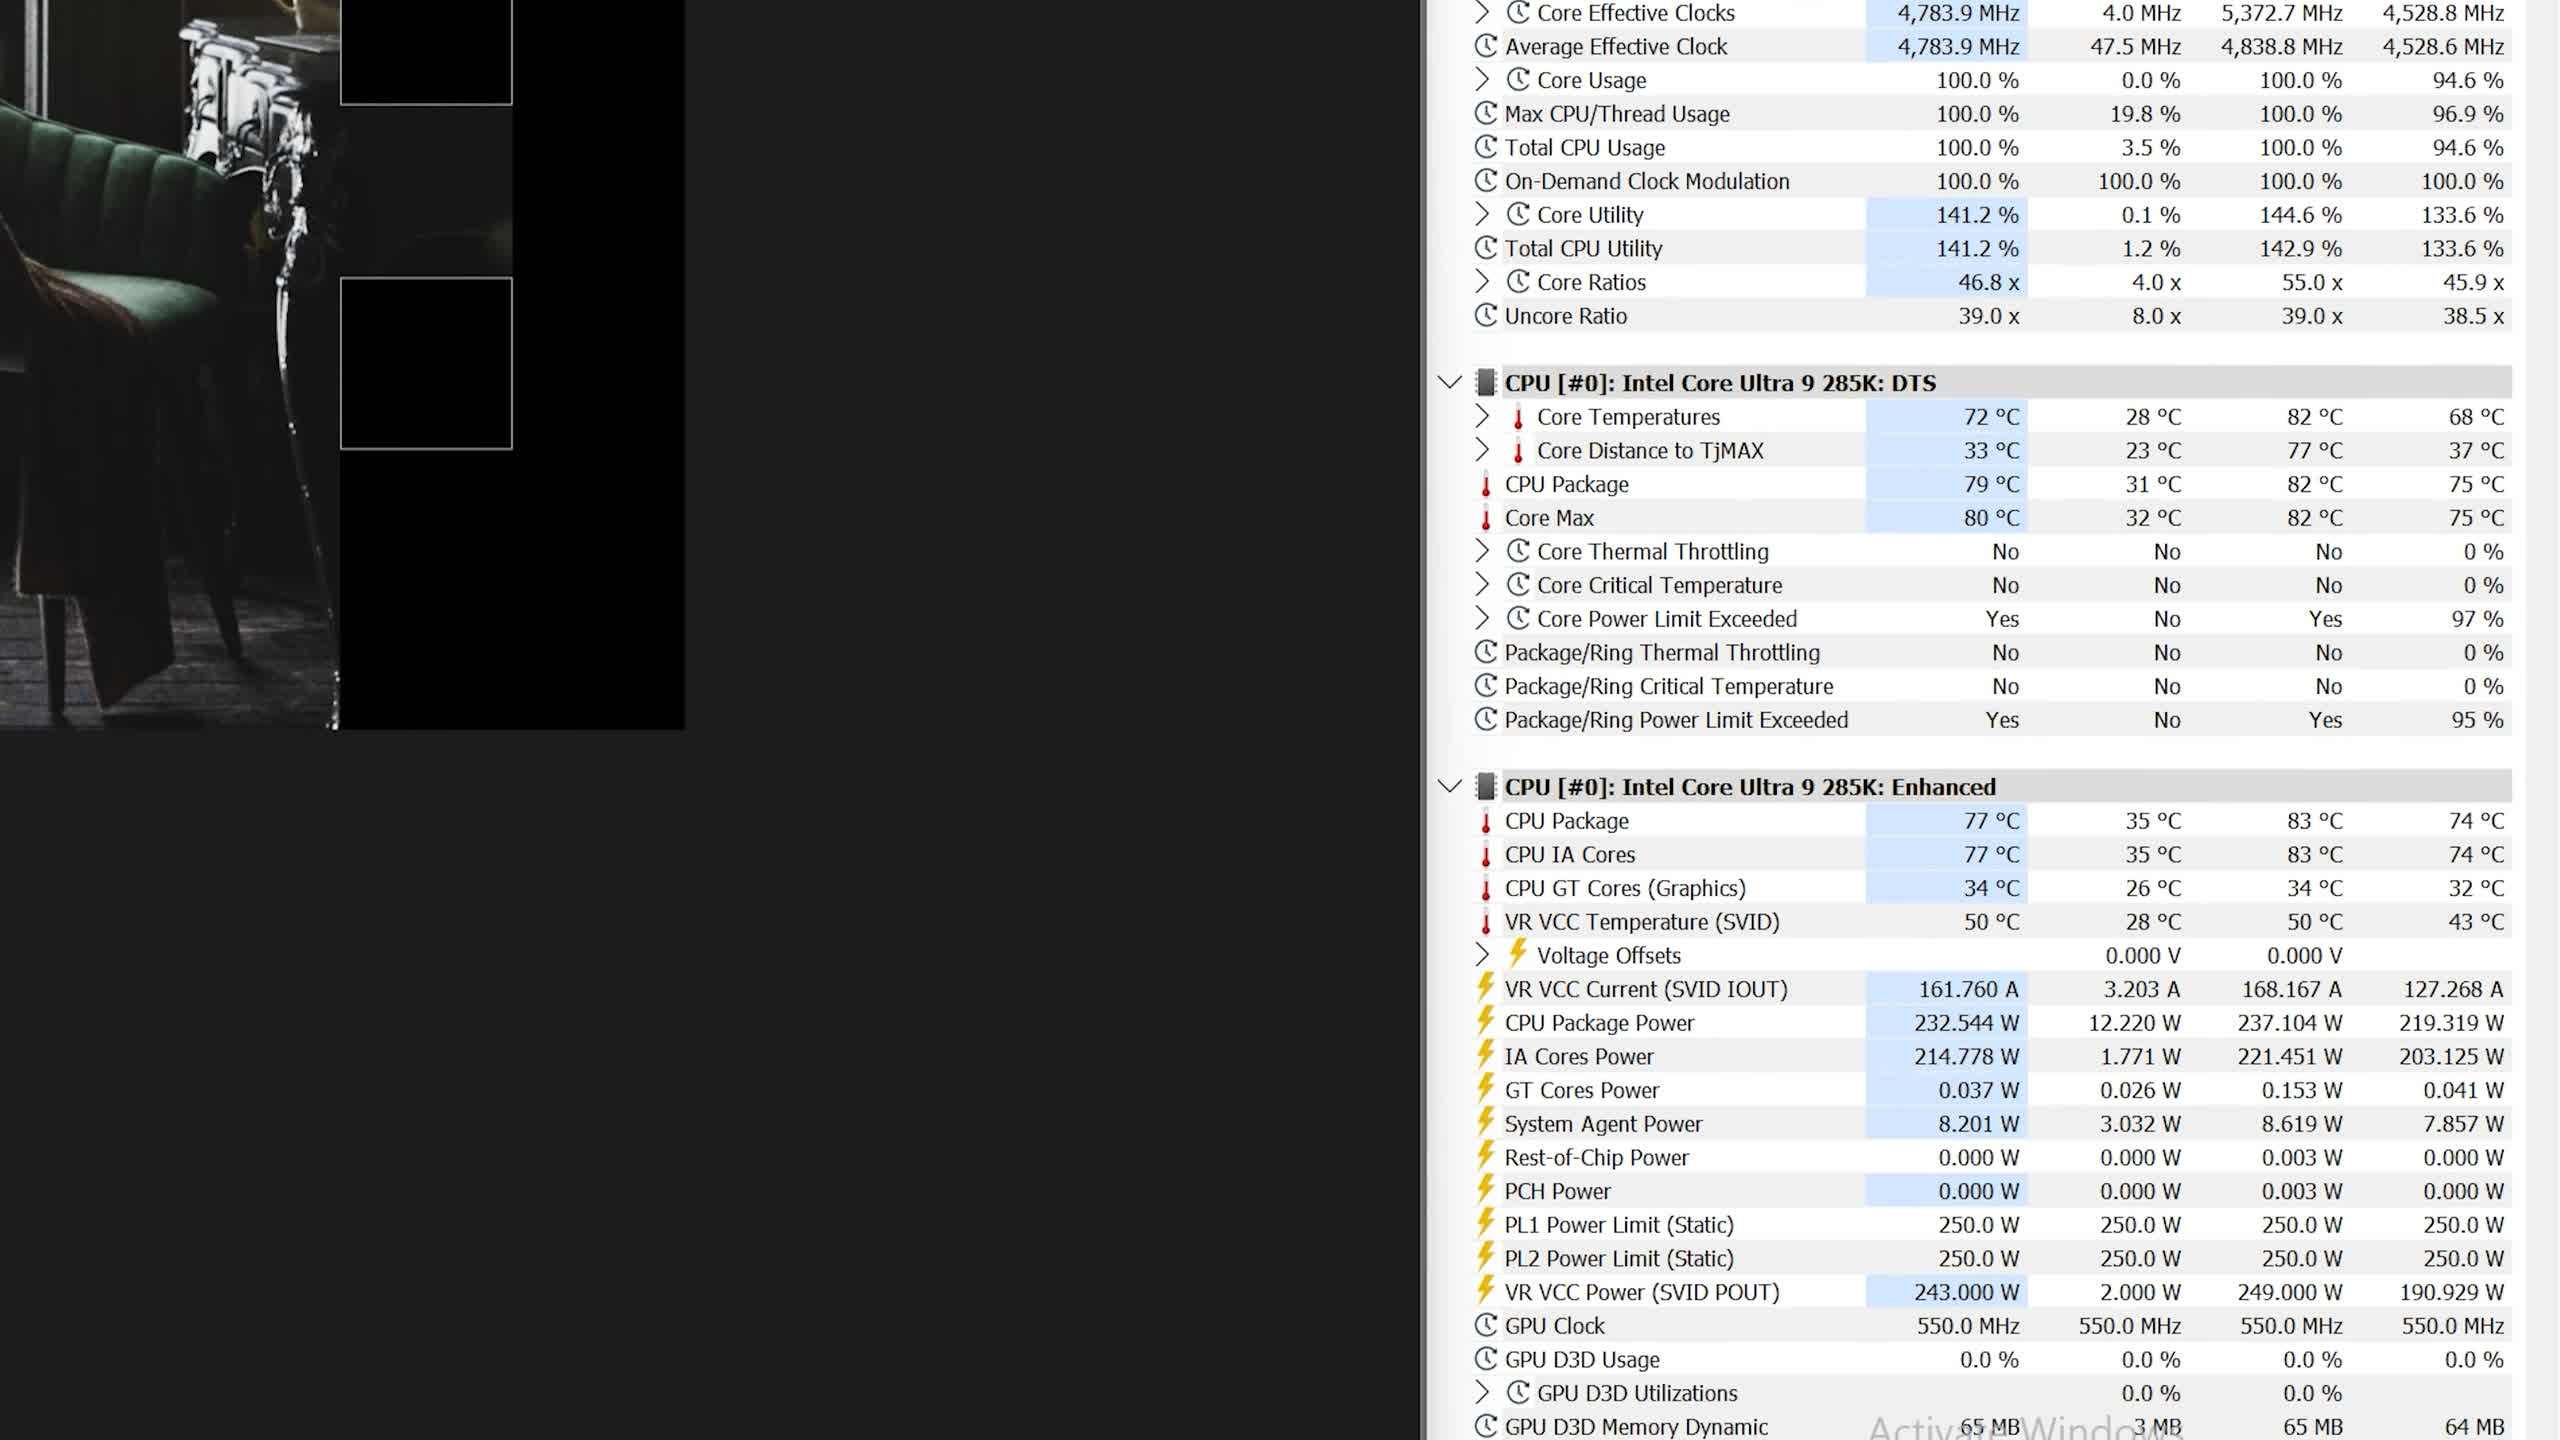Select the IA Cores Power current value
The image size is (2560, 1440).
click(1965, 1057)
